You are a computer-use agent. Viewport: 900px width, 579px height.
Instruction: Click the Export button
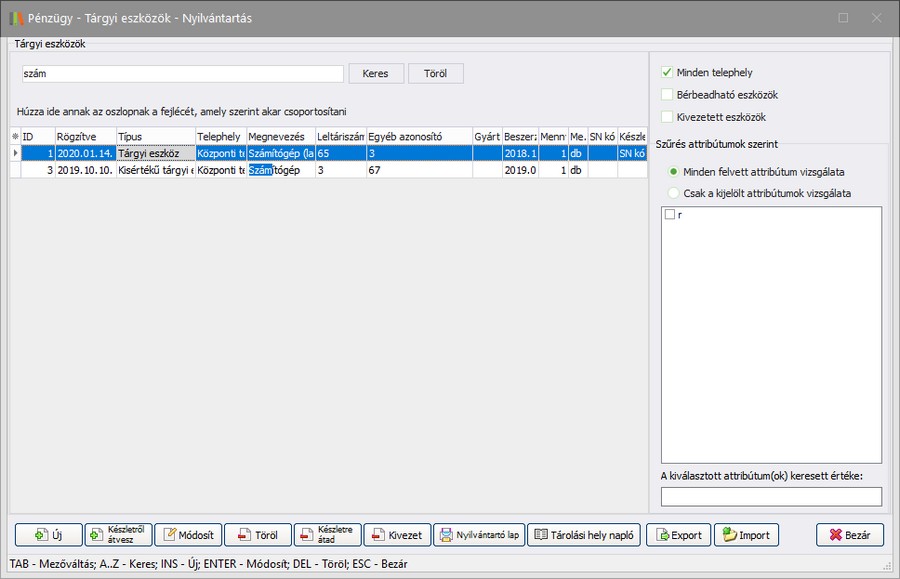[678, 535]
